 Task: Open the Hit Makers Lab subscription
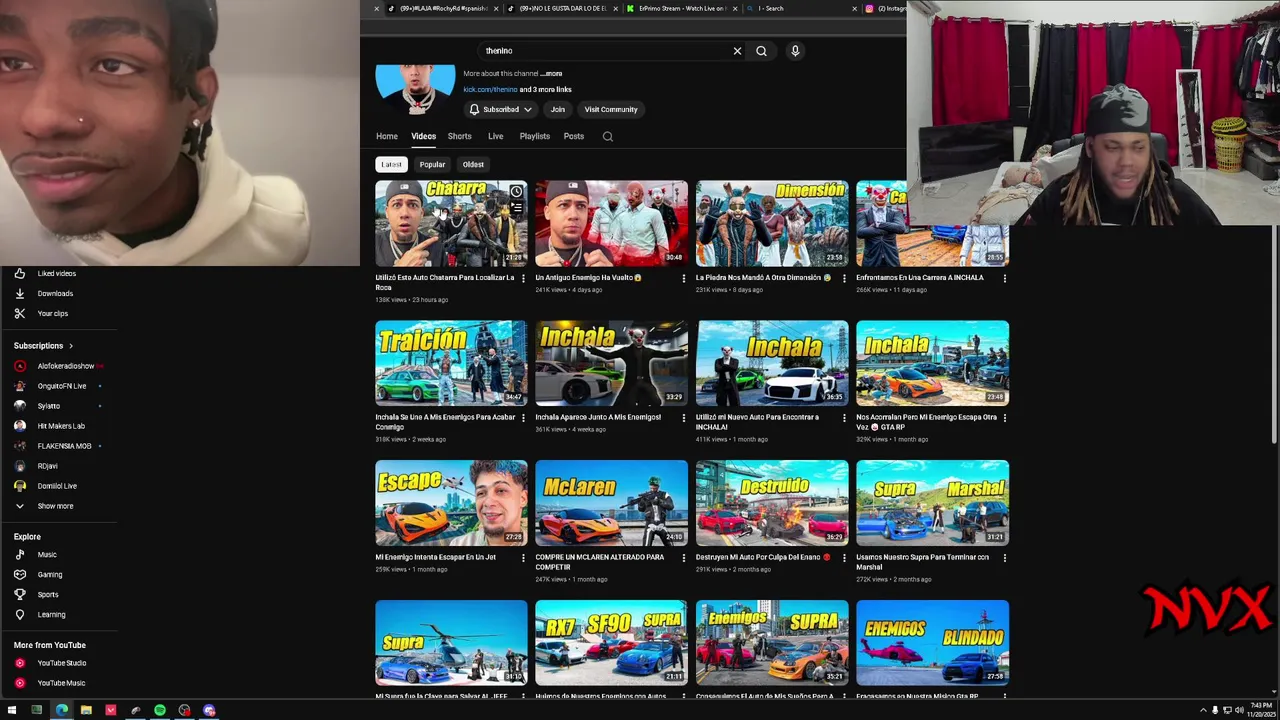(60, 426)
